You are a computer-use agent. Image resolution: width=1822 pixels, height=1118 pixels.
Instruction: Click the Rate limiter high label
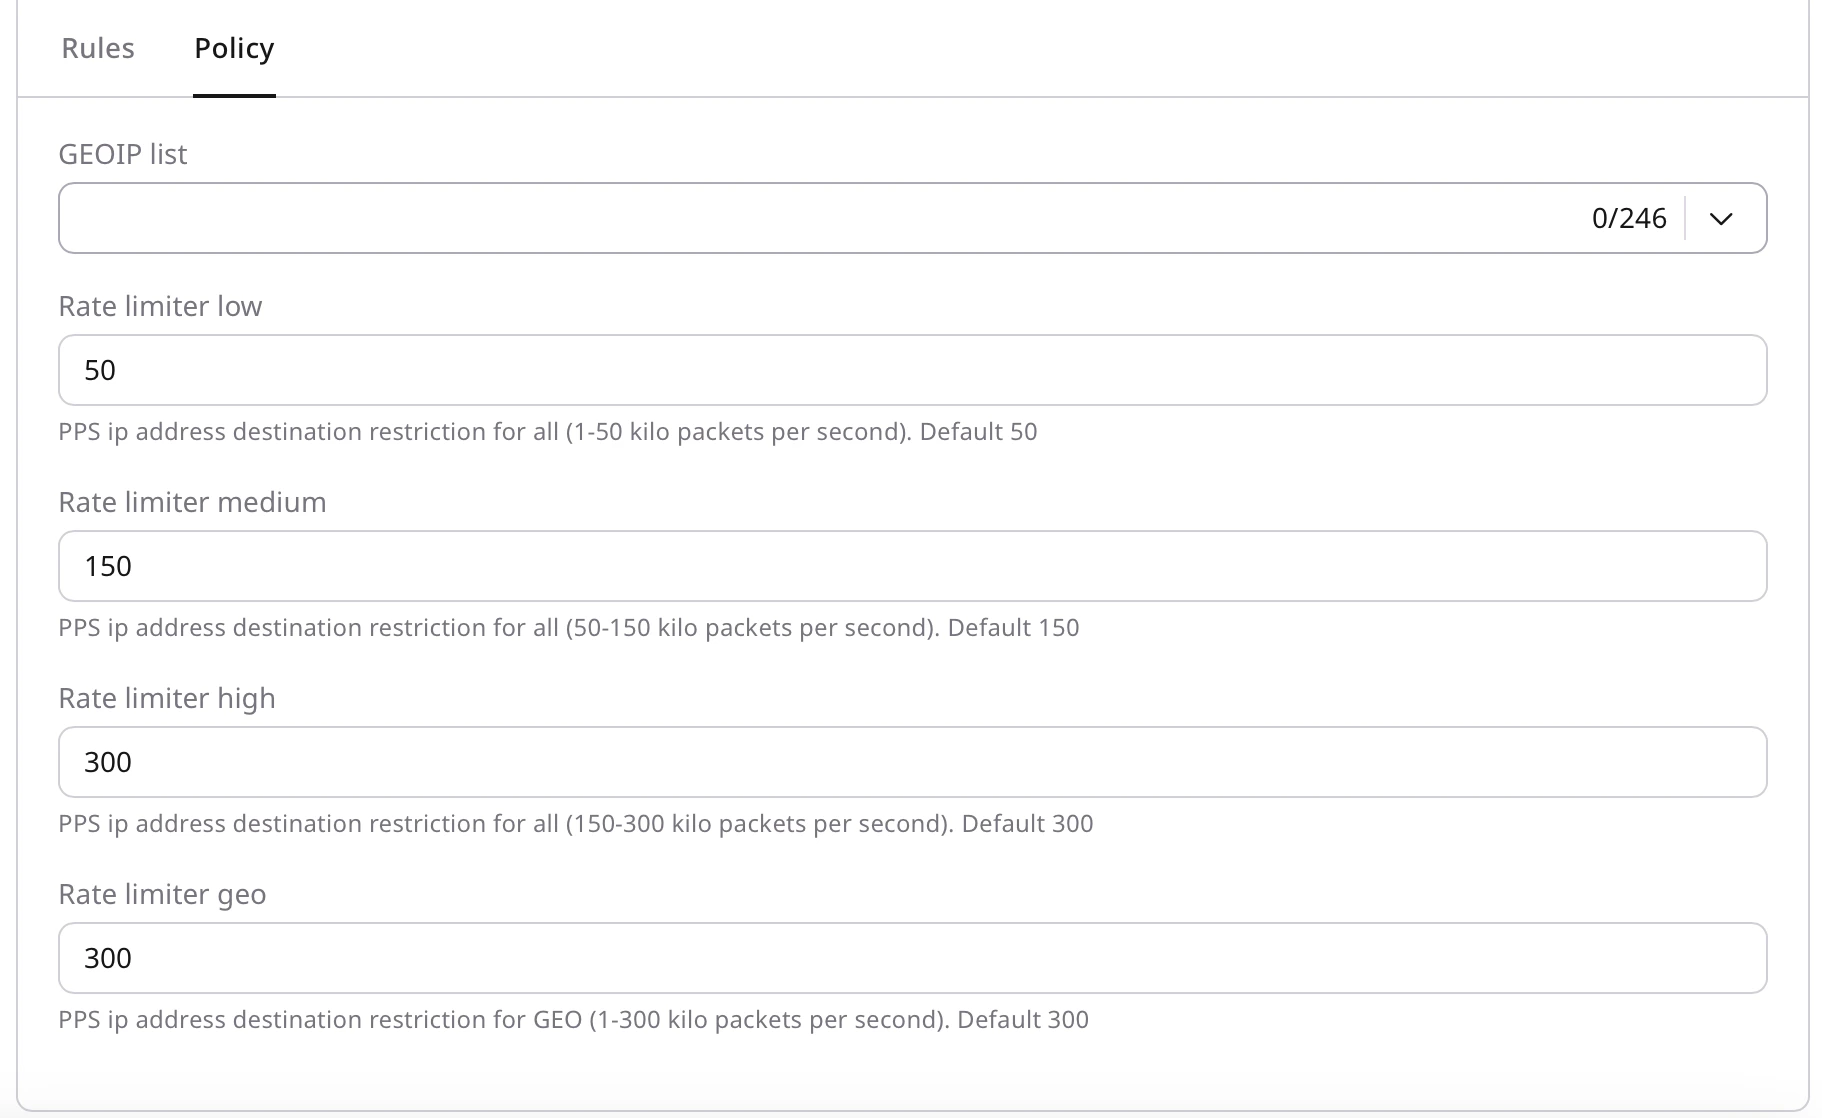click(167, 698)
